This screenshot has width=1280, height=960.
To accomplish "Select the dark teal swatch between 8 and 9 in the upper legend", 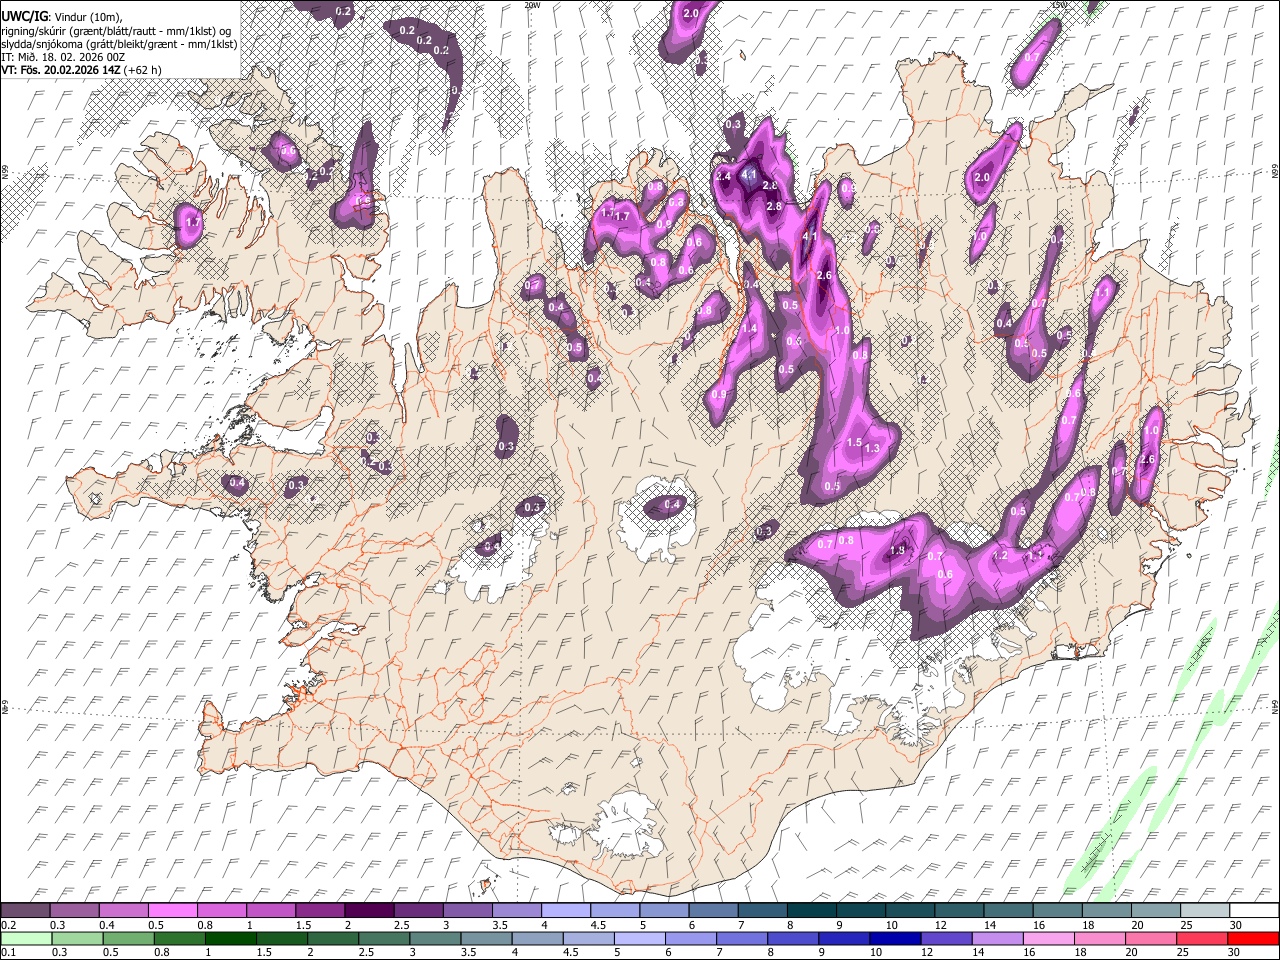I will (x=812, y=911).
